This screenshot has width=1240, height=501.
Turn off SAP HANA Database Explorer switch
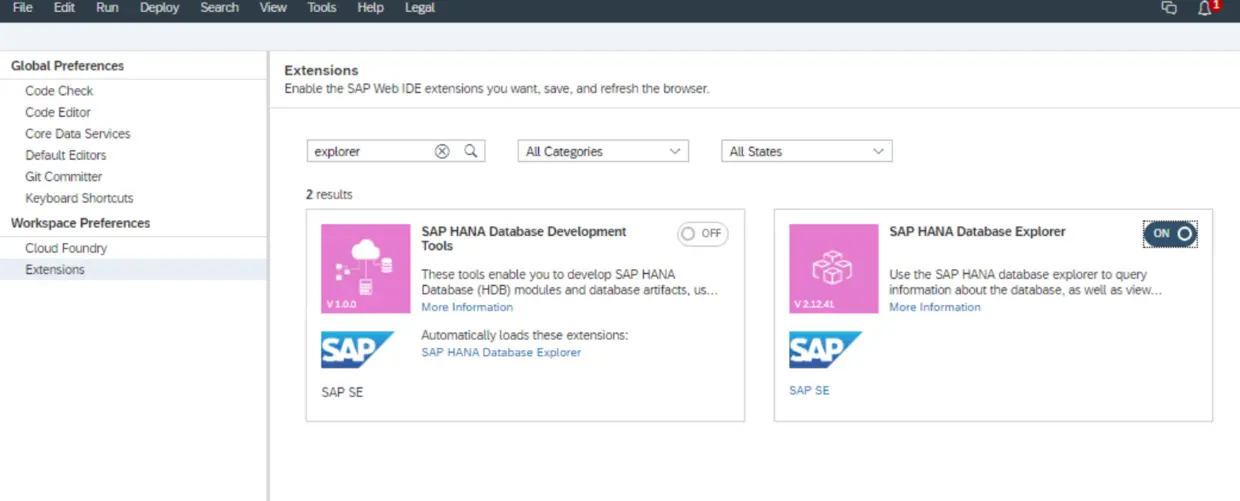pos(1170,233)
